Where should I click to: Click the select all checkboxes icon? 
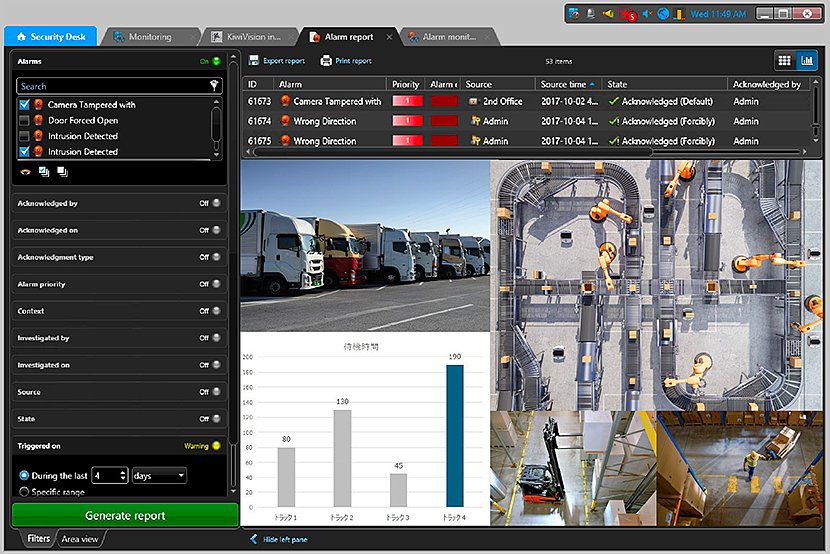coord(44,172)
